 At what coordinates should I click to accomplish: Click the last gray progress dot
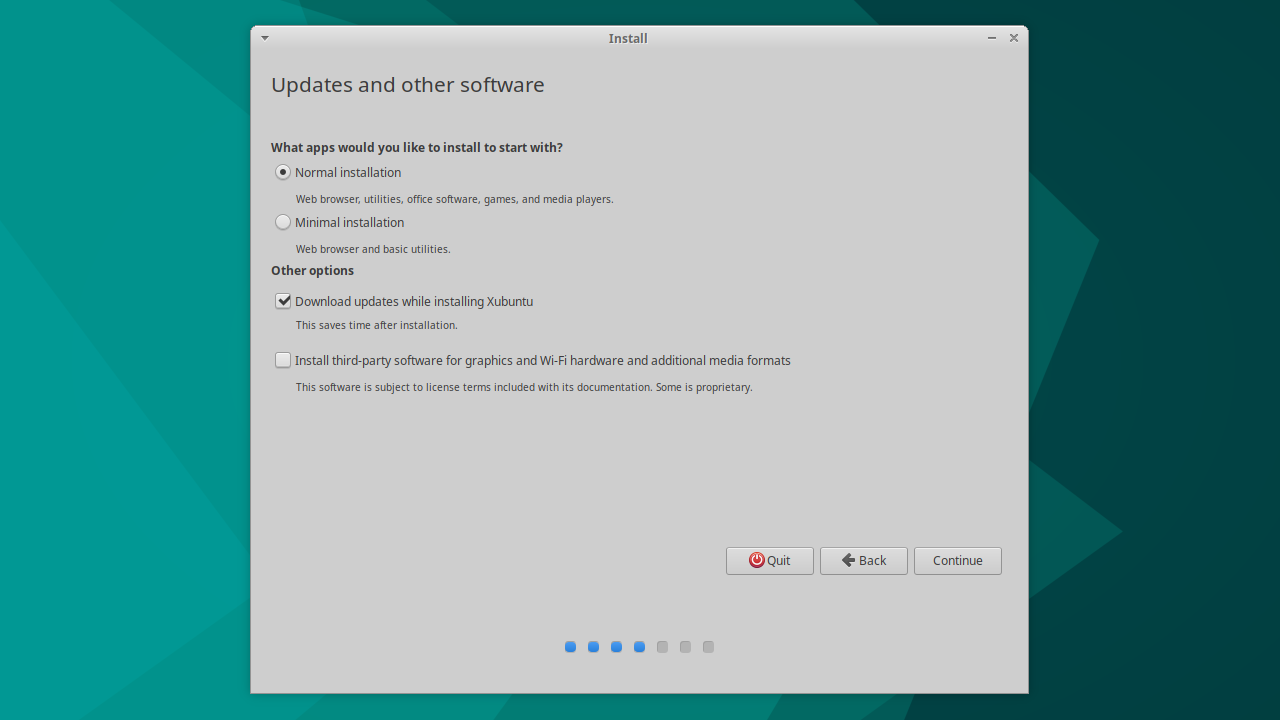[x=708, y=647]
